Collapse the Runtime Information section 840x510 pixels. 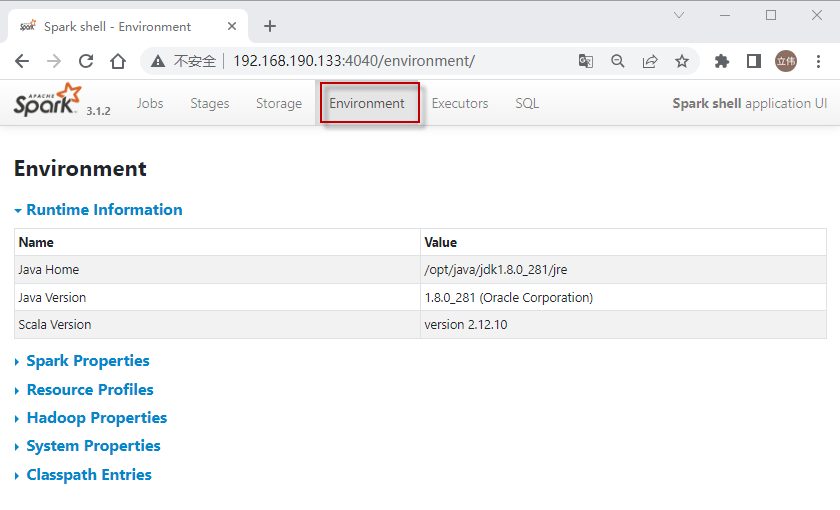click(x=104, y=210)
